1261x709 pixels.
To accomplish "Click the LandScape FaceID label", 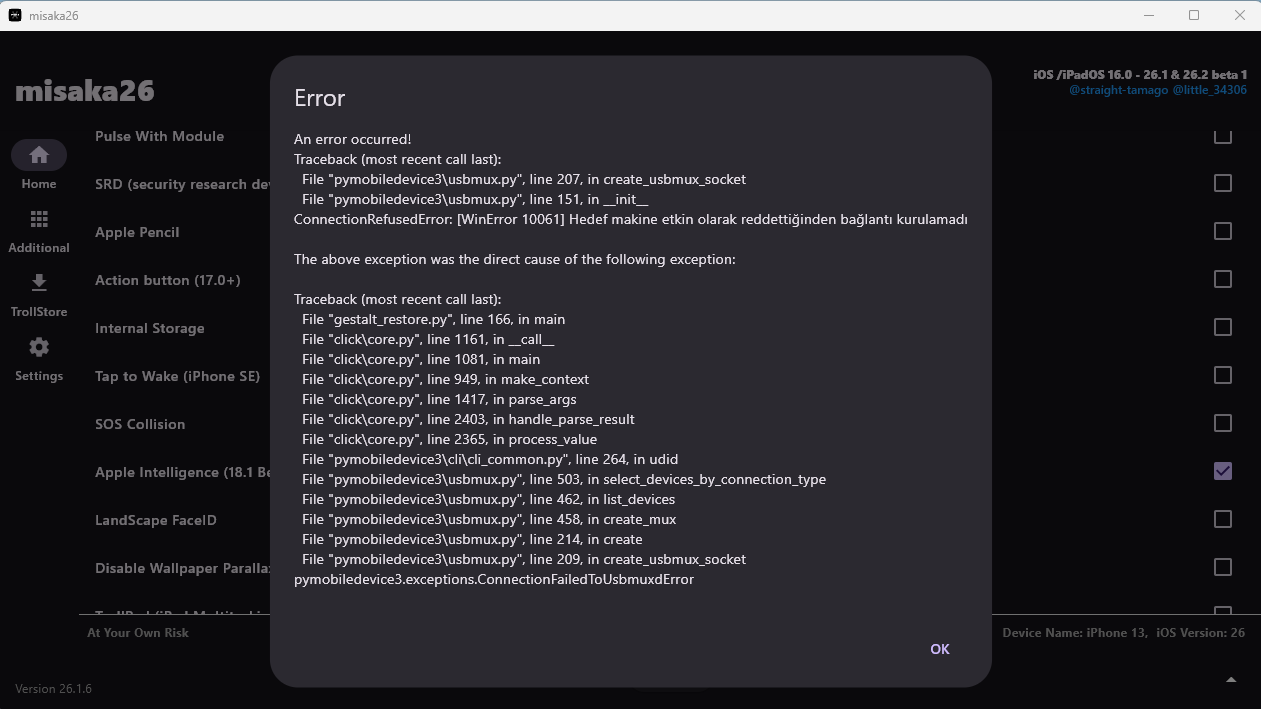I will (156, 520).
